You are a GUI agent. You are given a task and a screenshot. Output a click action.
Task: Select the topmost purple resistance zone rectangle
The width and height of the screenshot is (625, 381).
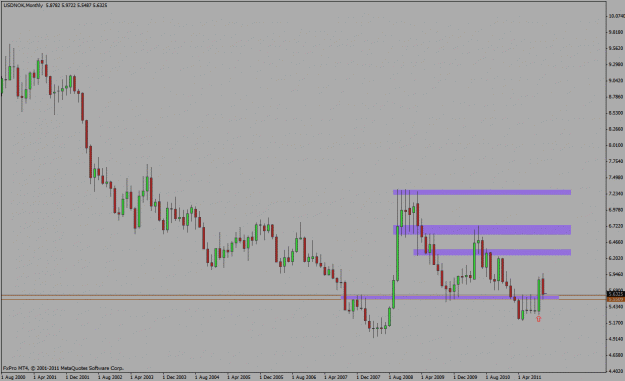[482, 192]
